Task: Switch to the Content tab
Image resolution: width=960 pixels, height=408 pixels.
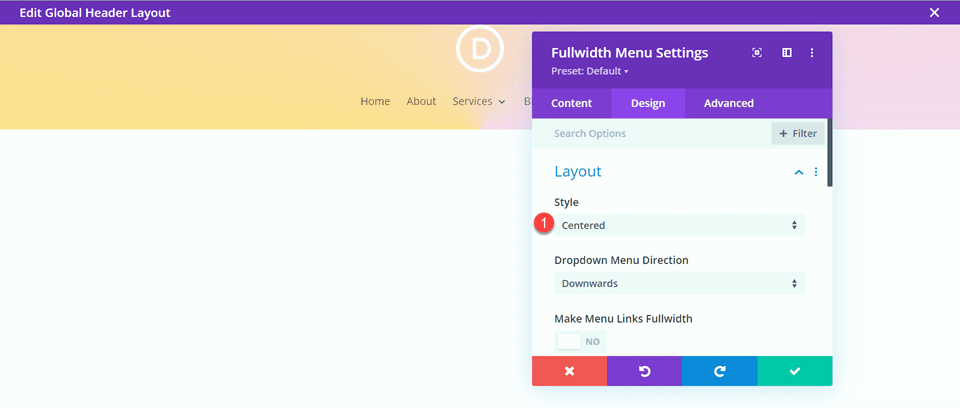Action: (571, 104)
